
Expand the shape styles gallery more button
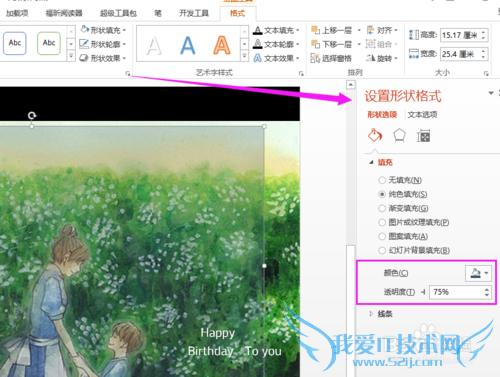pyautogui.click(x=71, y=56)
